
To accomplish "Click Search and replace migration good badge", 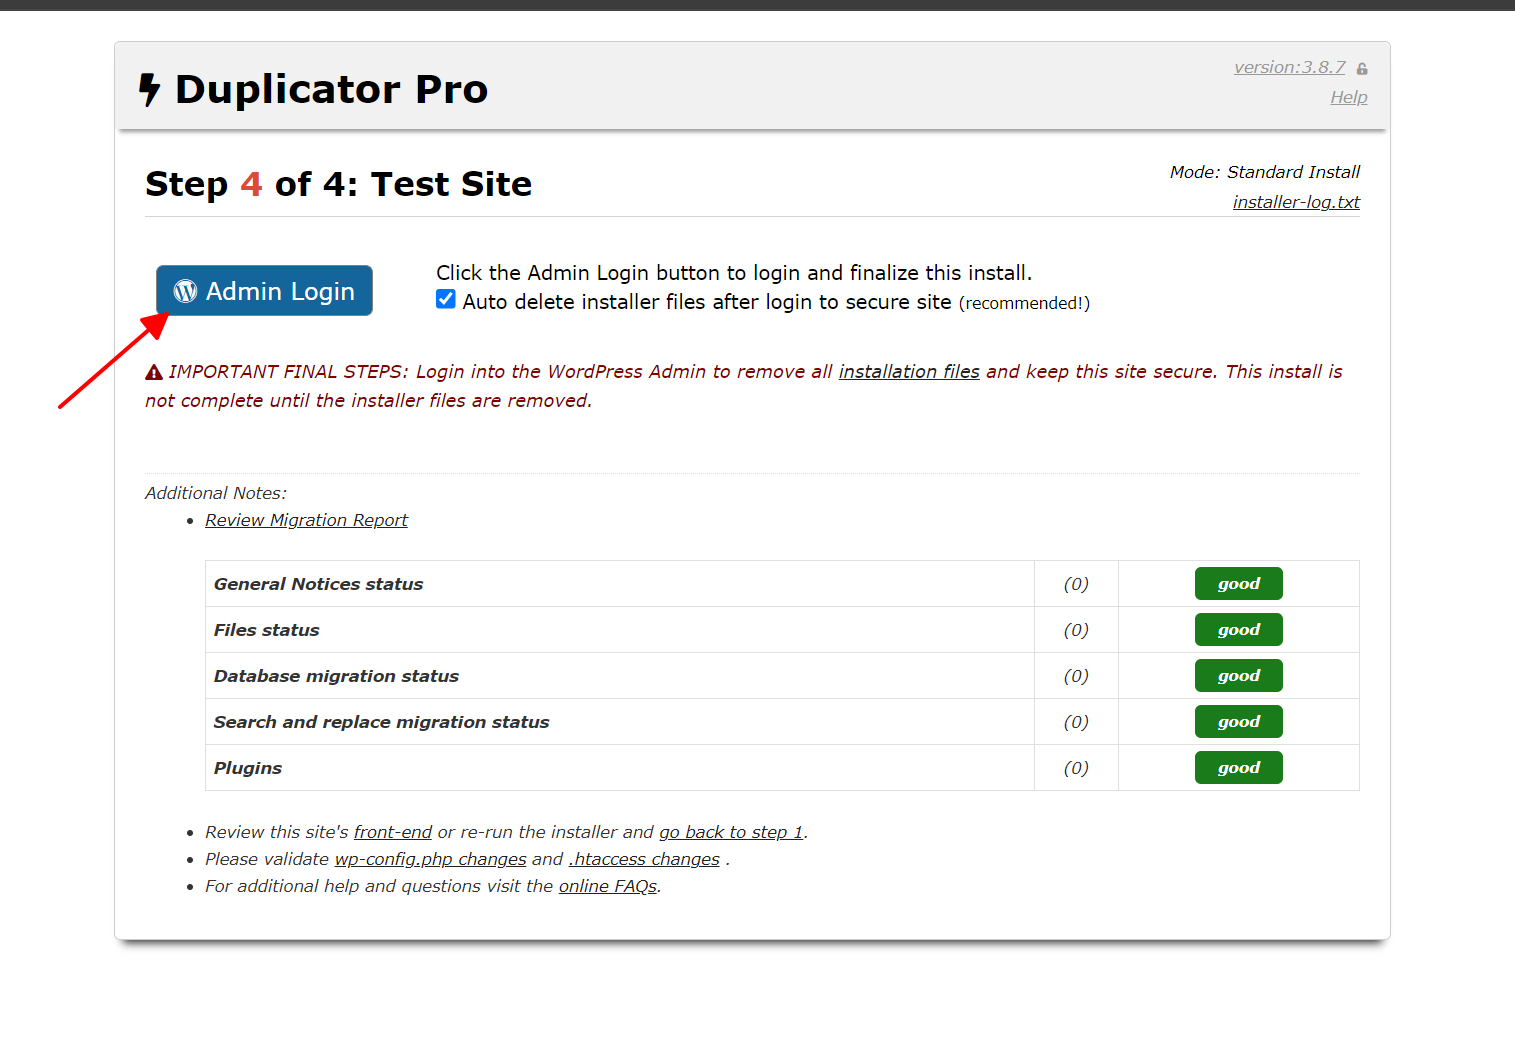I will point(1238,722).
